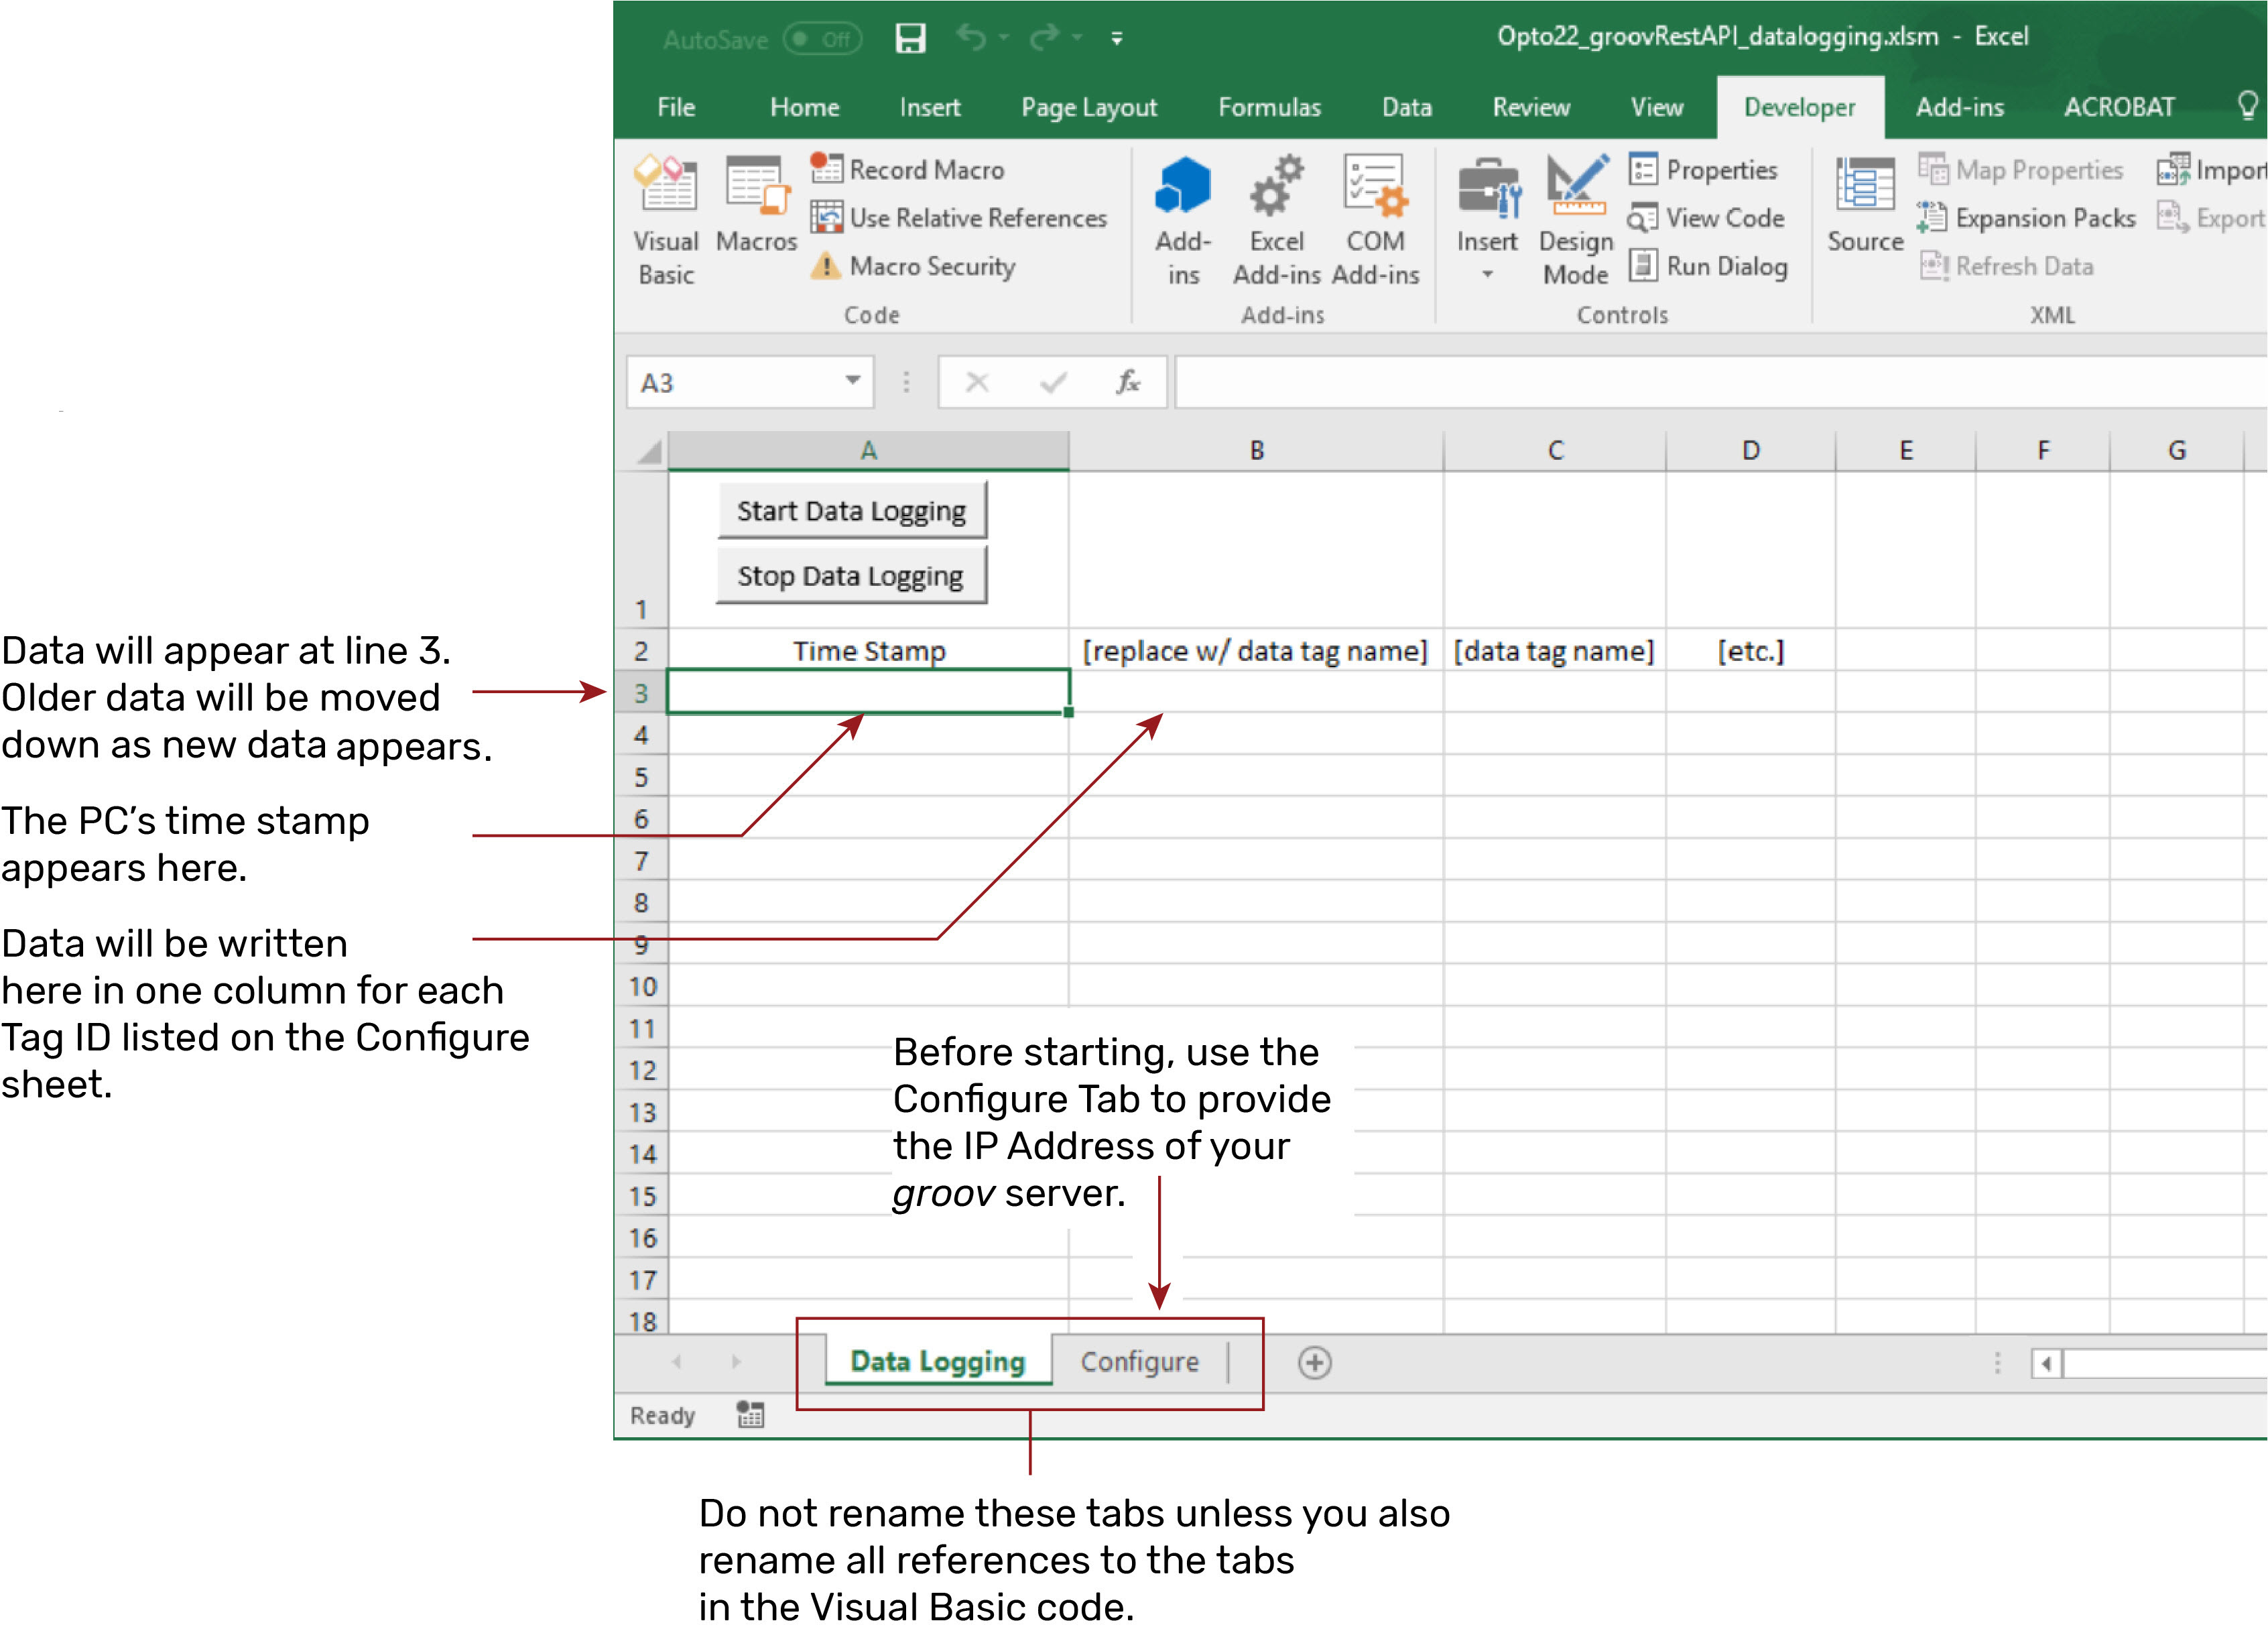Open the ACROBAT ribbon tab

click(2119, 107)
